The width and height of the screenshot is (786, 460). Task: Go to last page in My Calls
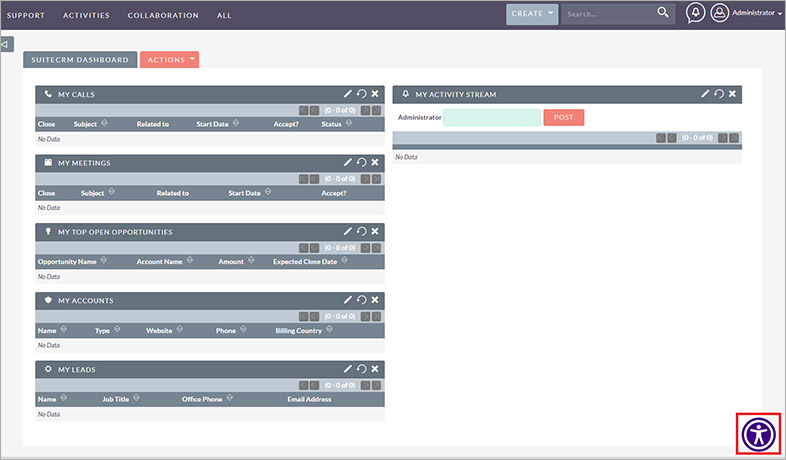pyautogui.click(x=376, y=110)
